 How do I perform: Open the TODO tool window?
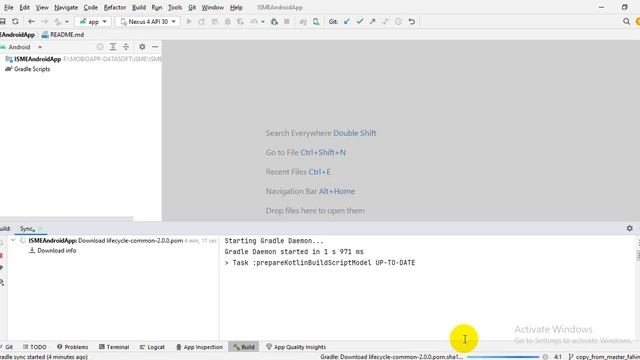35,347
